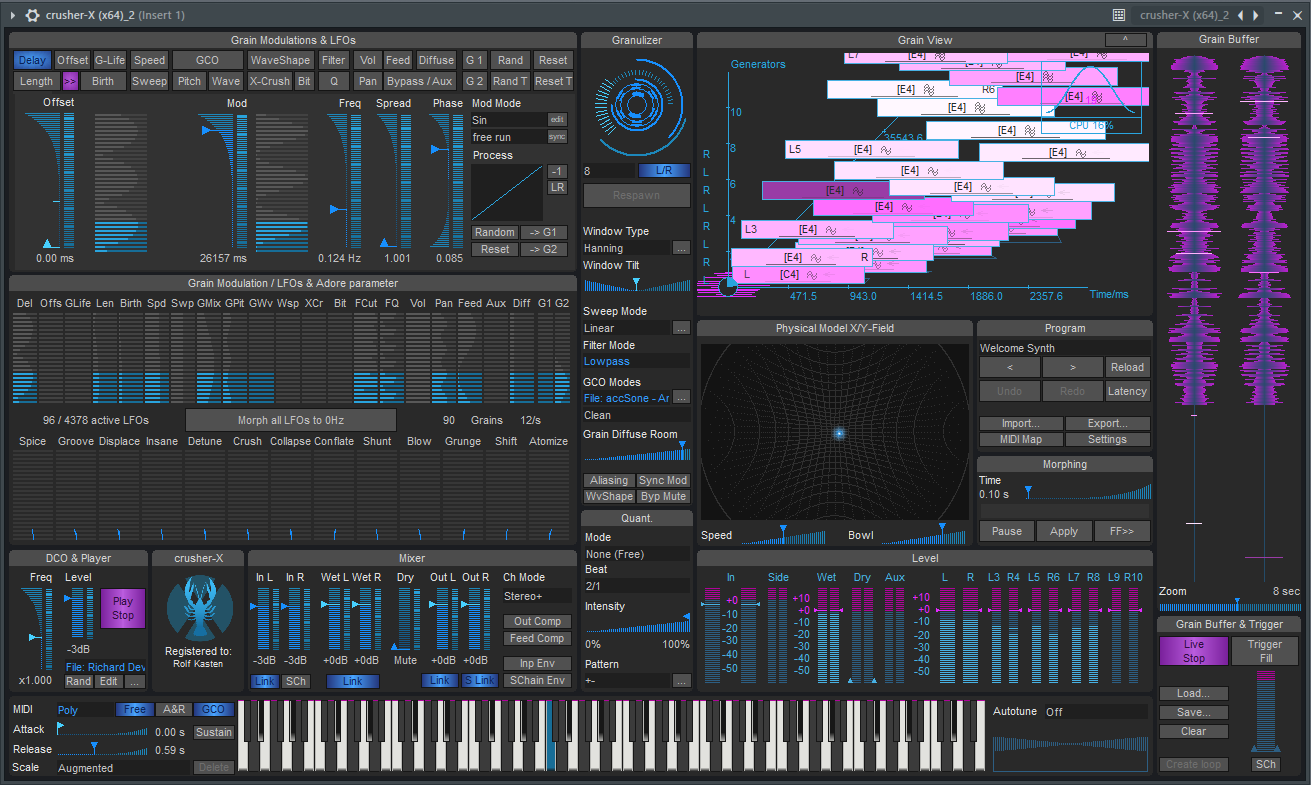Open Beat dropdown showing 2/1
The width and height of the screenshot is (1311, 785).
point(636,586)
